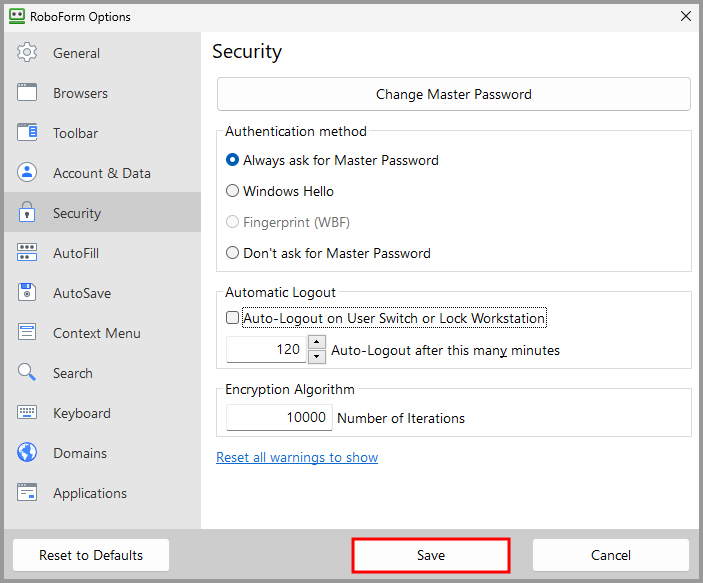Click the Security page heading

tap(247, 52)
